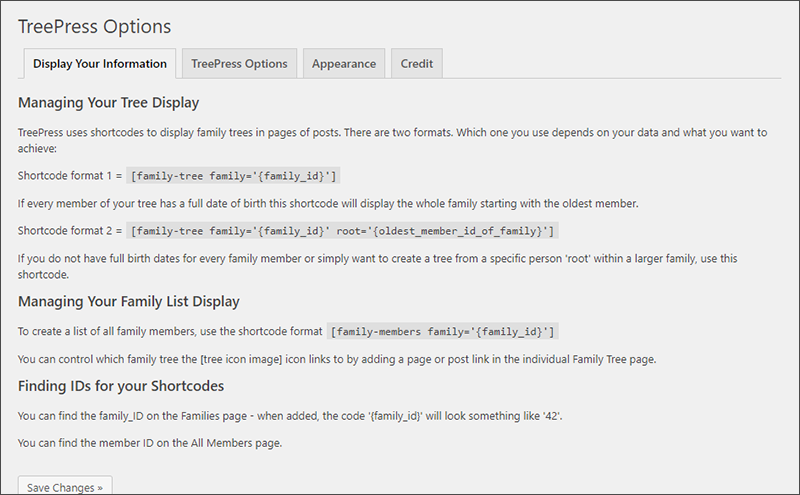This screenshot has width=800, height=495.
Task: Switch to Display Your Information tab
Action: [x=100, y=64]
